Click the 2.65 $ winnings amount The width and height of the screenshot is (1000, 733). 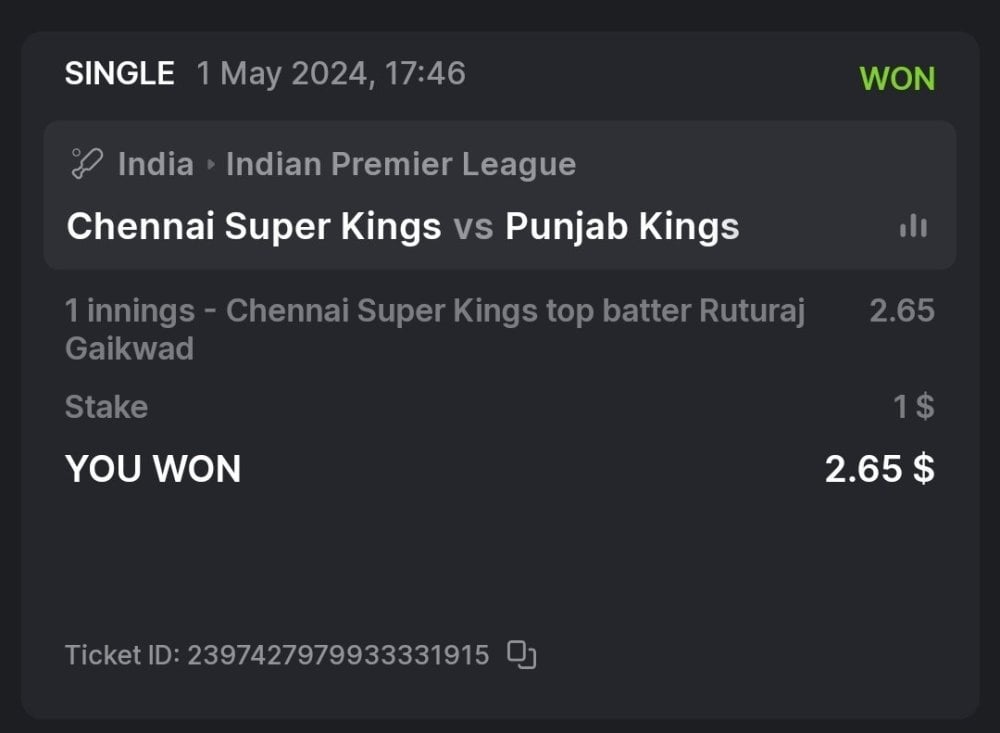pyautogui.click(x=879, y=468)
